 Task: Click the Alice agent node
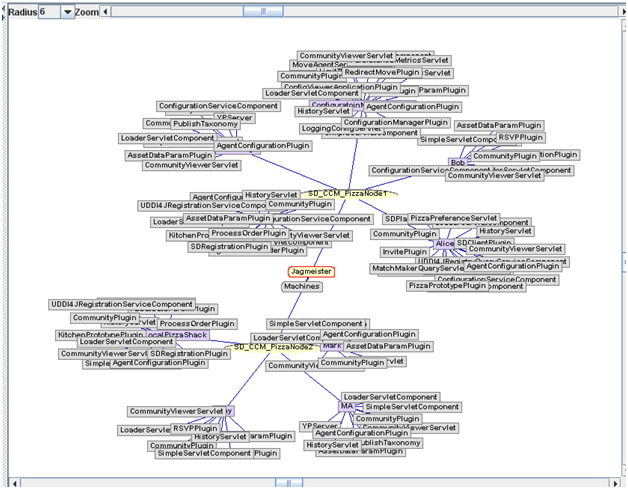coord(445,244)
